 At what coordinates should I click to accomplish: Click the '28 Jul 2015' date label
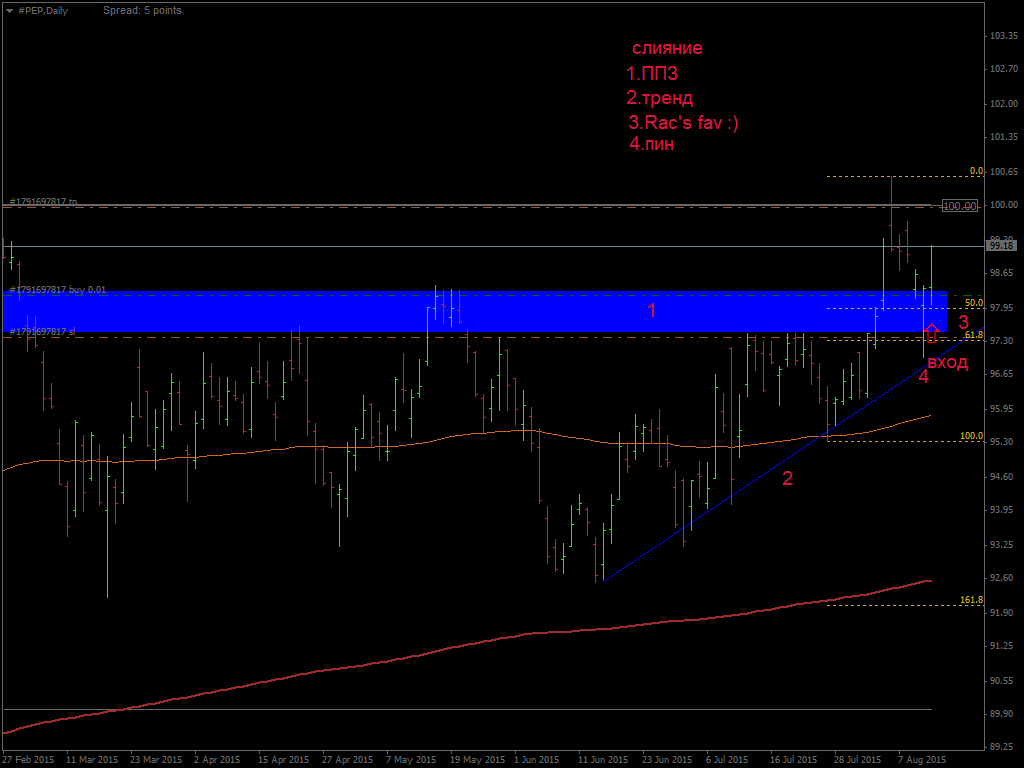tap(857, 760)
